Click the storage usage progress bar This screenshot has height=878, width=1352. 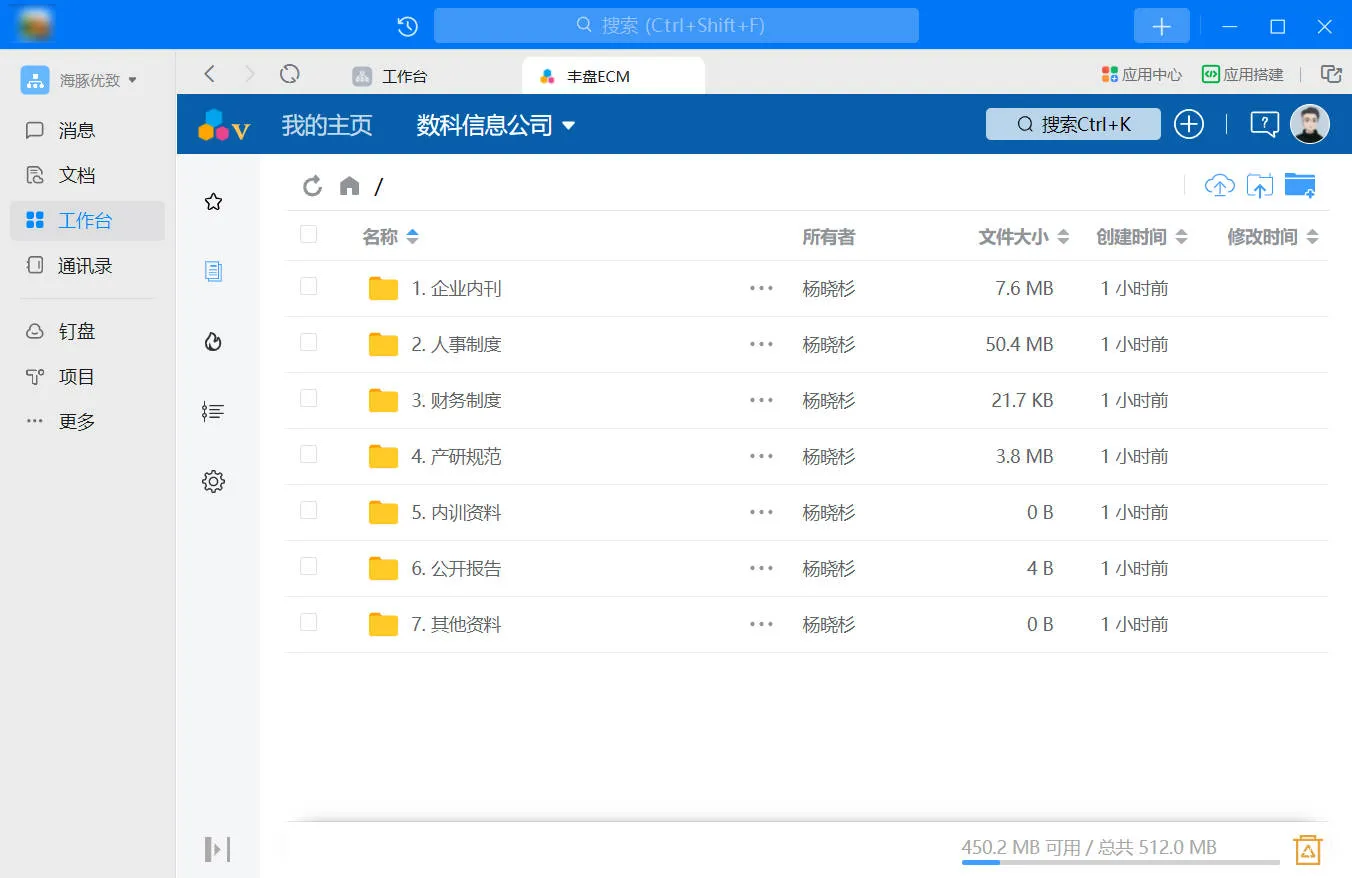(x=1120, y=862)
